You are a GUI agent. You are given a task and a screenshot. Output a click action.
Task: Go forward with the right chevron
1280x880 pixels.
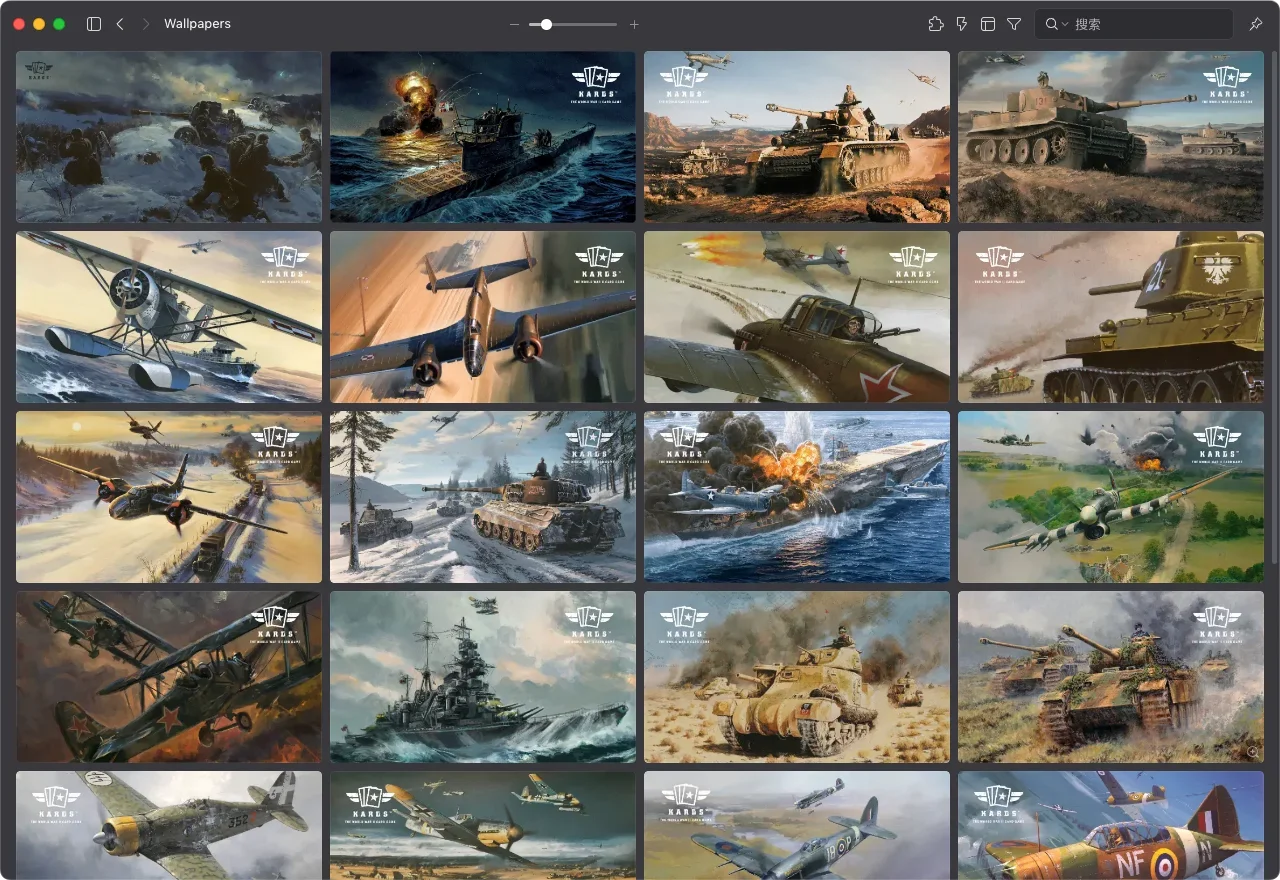point(146,24)
